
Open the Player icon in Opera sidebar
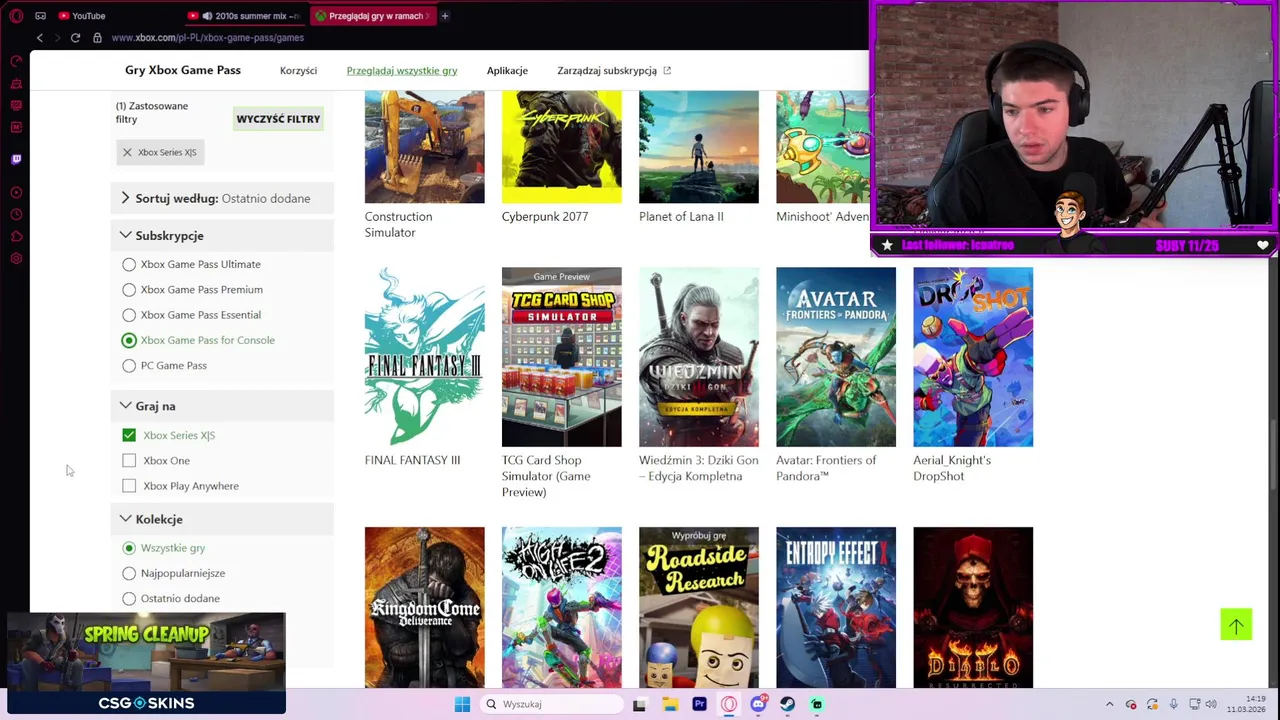(x=16, y=192)
